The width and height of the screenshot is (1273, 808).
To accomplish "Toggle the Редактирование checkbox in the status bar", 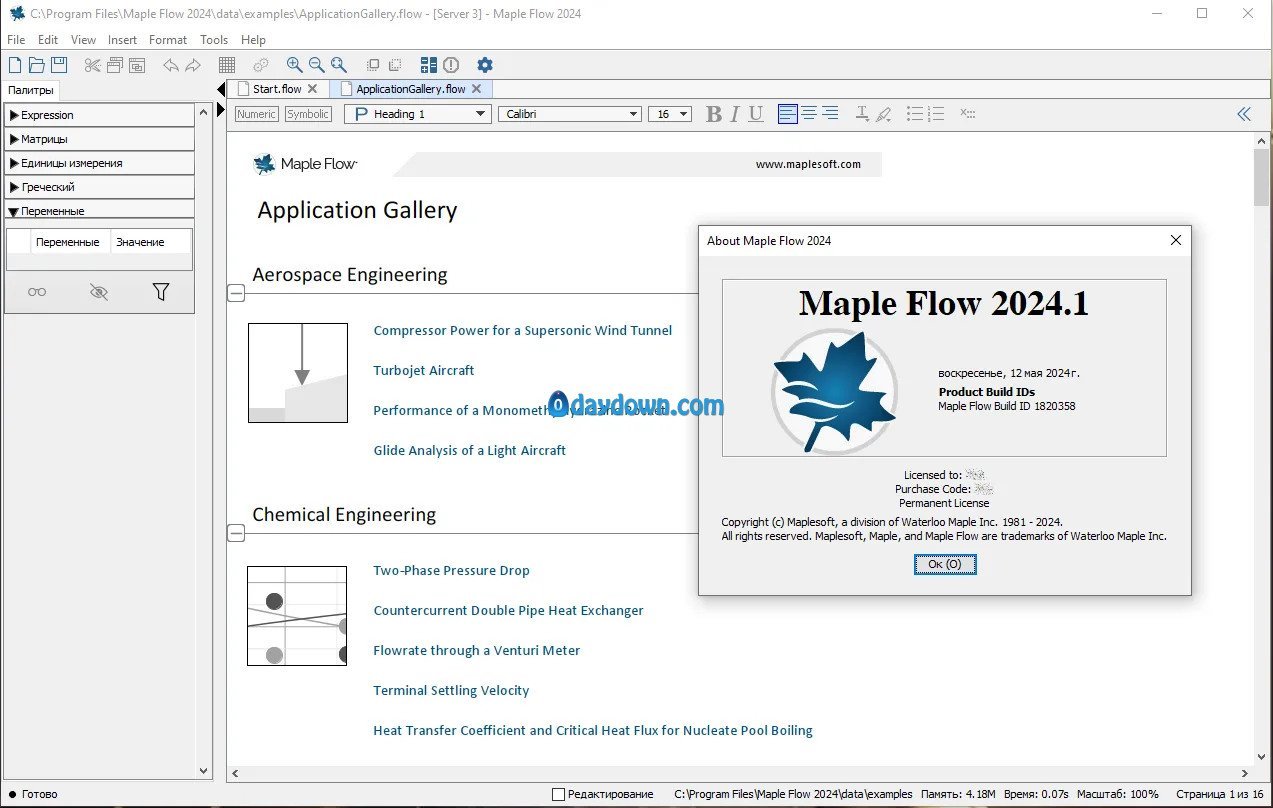I will [558, 794].
